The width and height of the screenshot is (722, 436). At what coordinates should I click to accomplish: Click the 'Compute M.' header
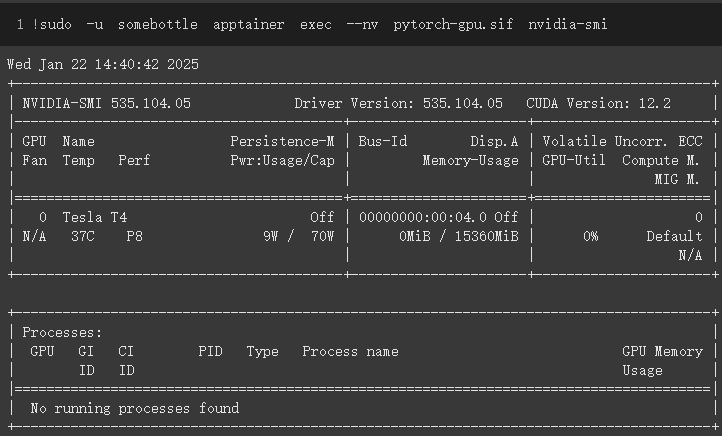tap(661, 161)
